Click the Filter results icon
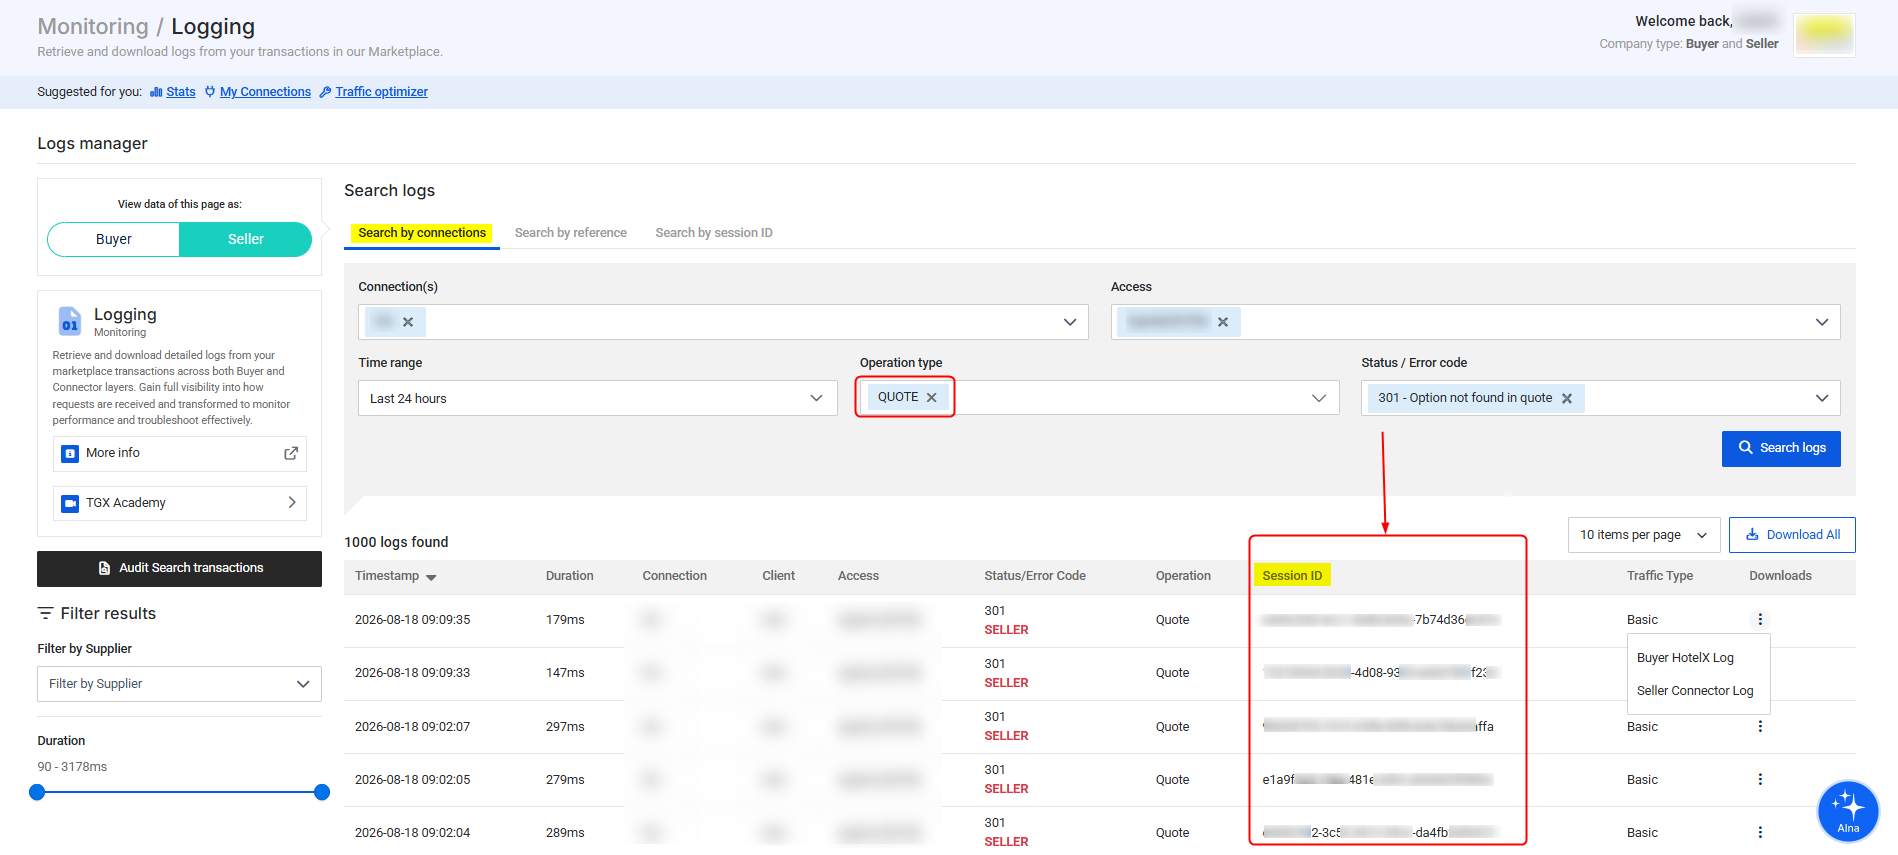 click(x=45, y=613)
